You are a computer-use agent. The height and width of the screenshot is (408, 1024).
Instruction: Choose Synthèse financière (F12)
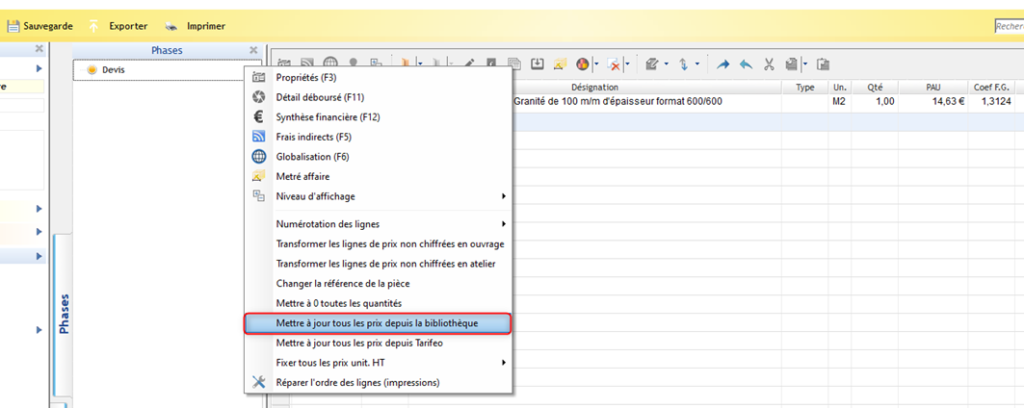[x=327, y=117]
